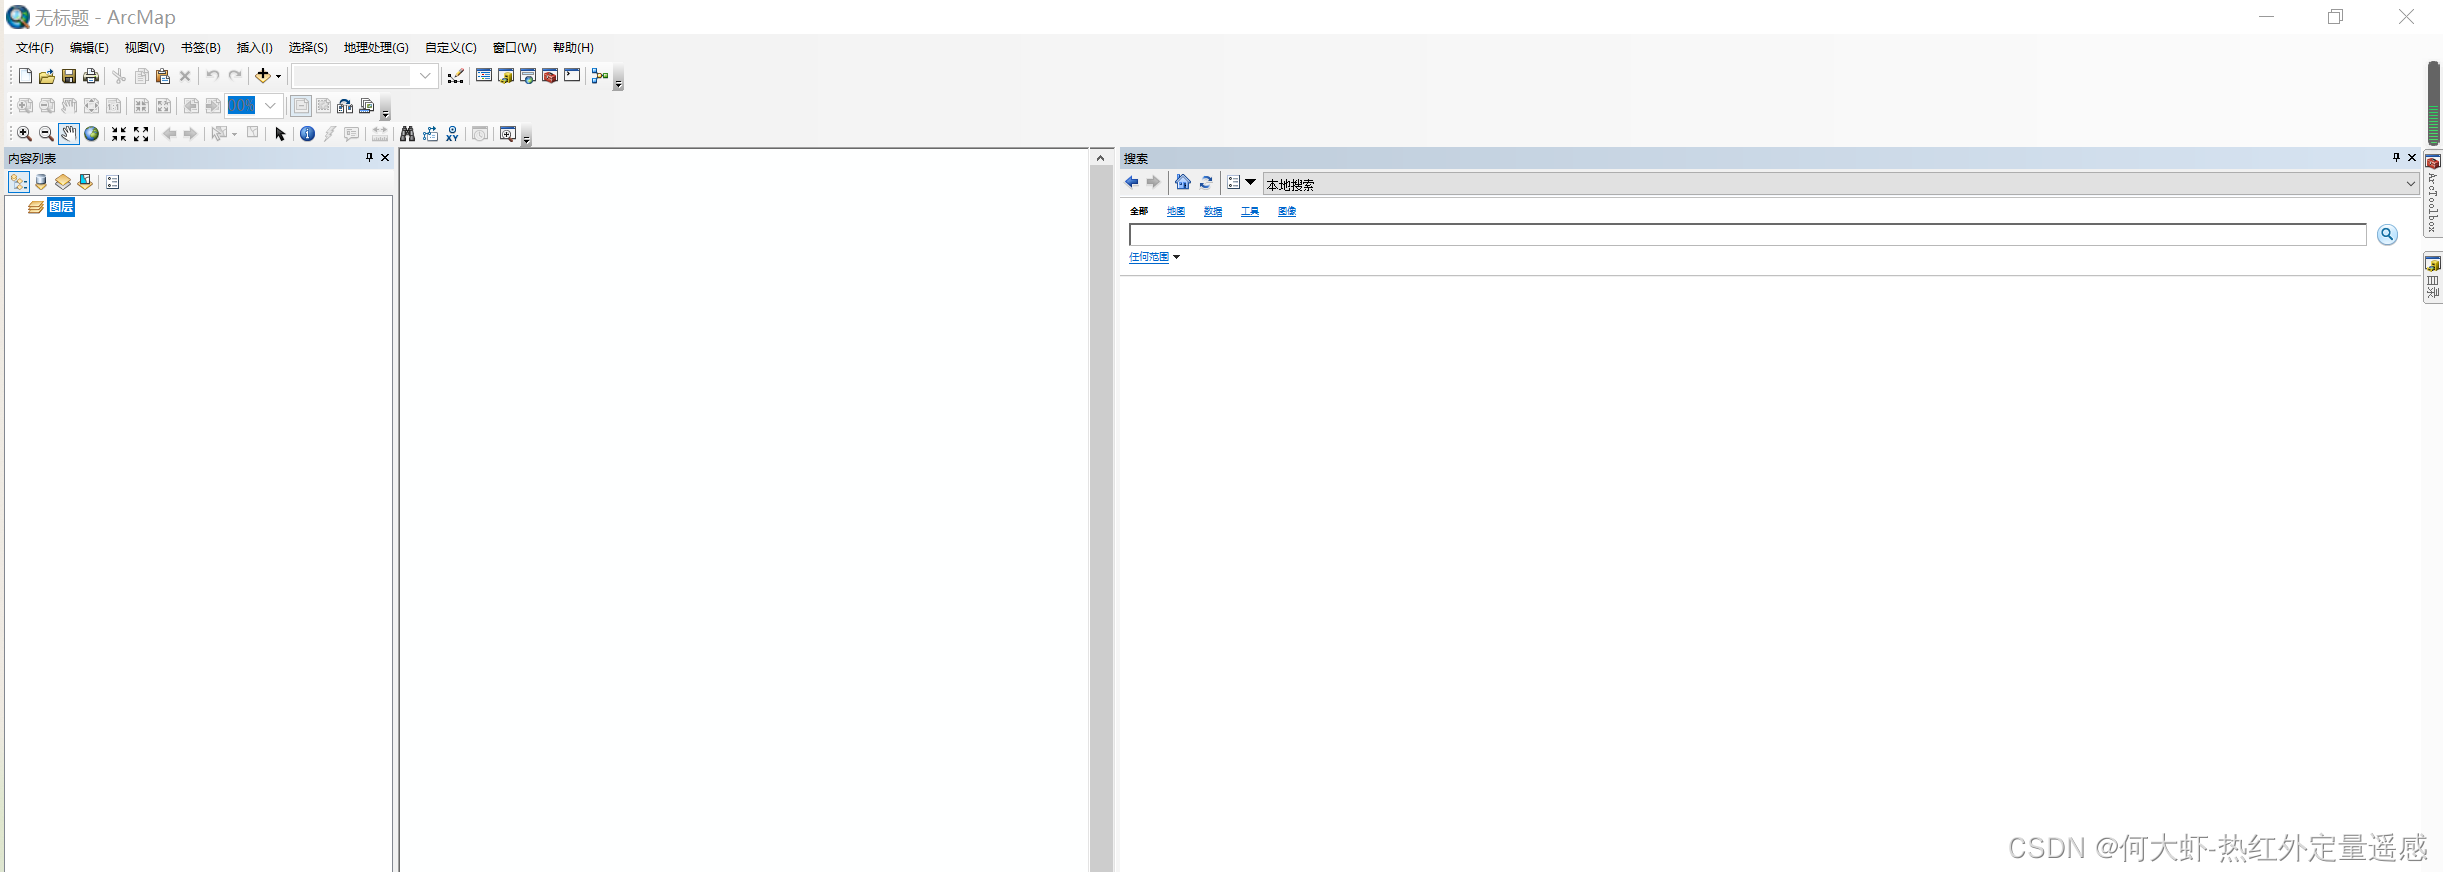Select the Zoom In magnifier tool
The height and width of the screenshot is (872, 2443).
click(x=25, y=134)
